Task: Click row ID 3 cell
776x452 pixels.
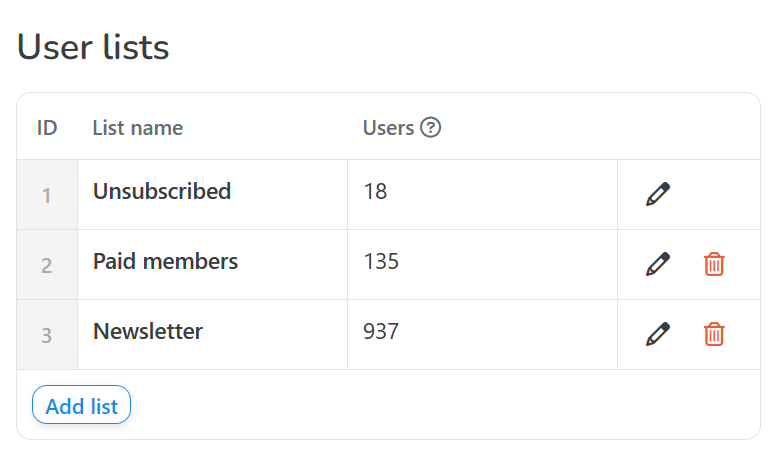Action: [47, 334]
